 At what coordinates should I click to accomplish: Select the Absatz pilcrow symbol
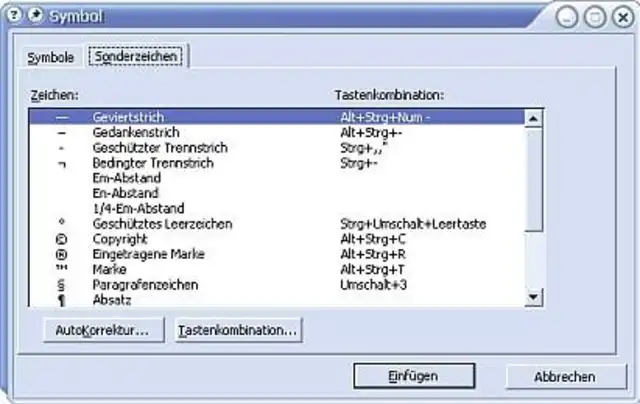[x=63, y=299]
